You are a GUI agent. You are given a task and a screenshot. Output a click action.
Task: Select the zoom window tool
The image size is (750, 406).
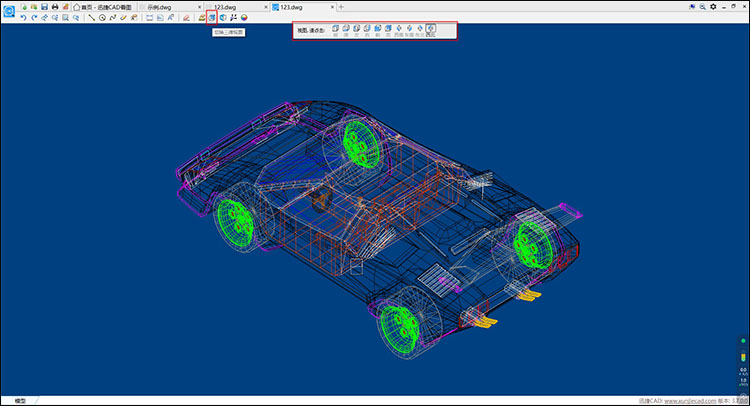pyautogui.click(x=55, y=18)
